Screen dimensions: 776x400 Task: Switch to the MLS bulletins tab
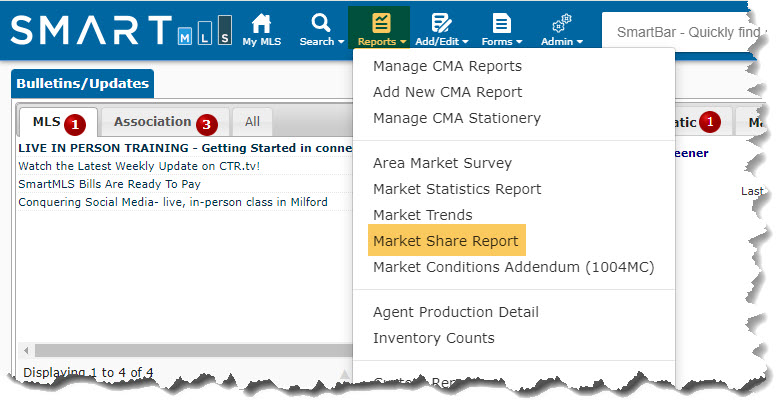point(58,122)
